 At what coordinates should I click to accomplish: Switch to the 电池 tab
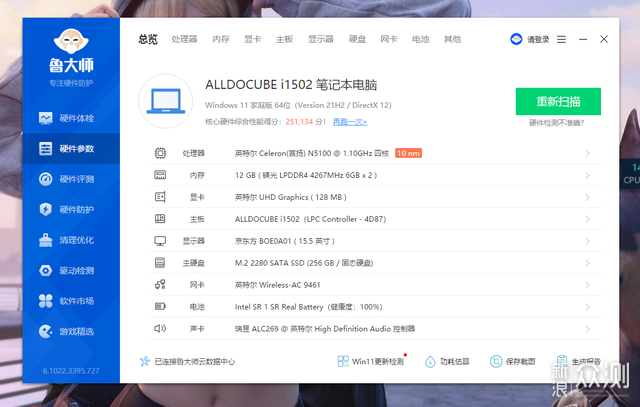coord(421,39)
